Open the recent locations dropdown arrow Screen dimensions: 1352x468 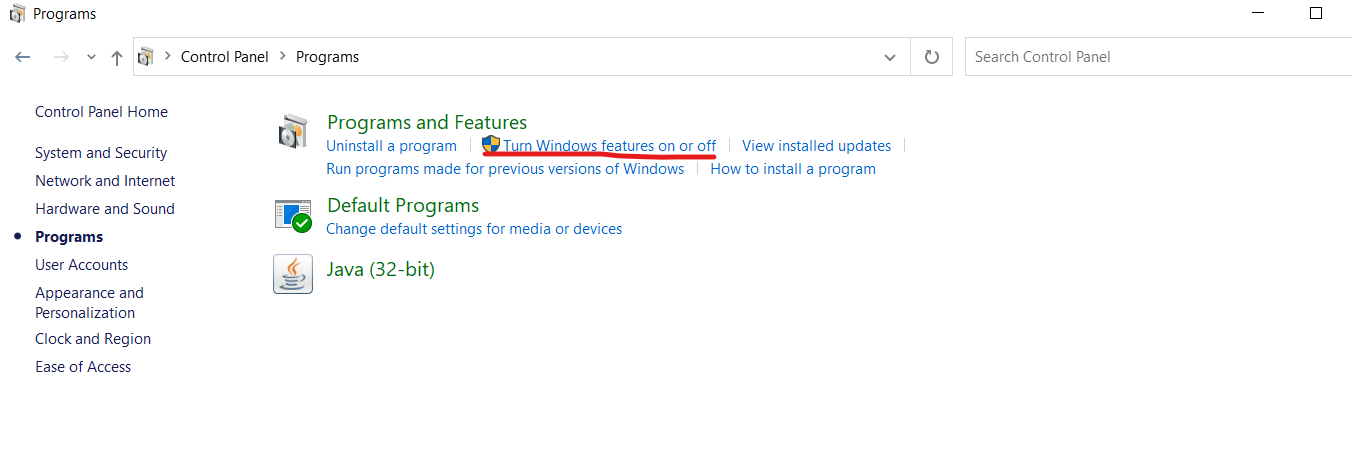tap(91, 58)
